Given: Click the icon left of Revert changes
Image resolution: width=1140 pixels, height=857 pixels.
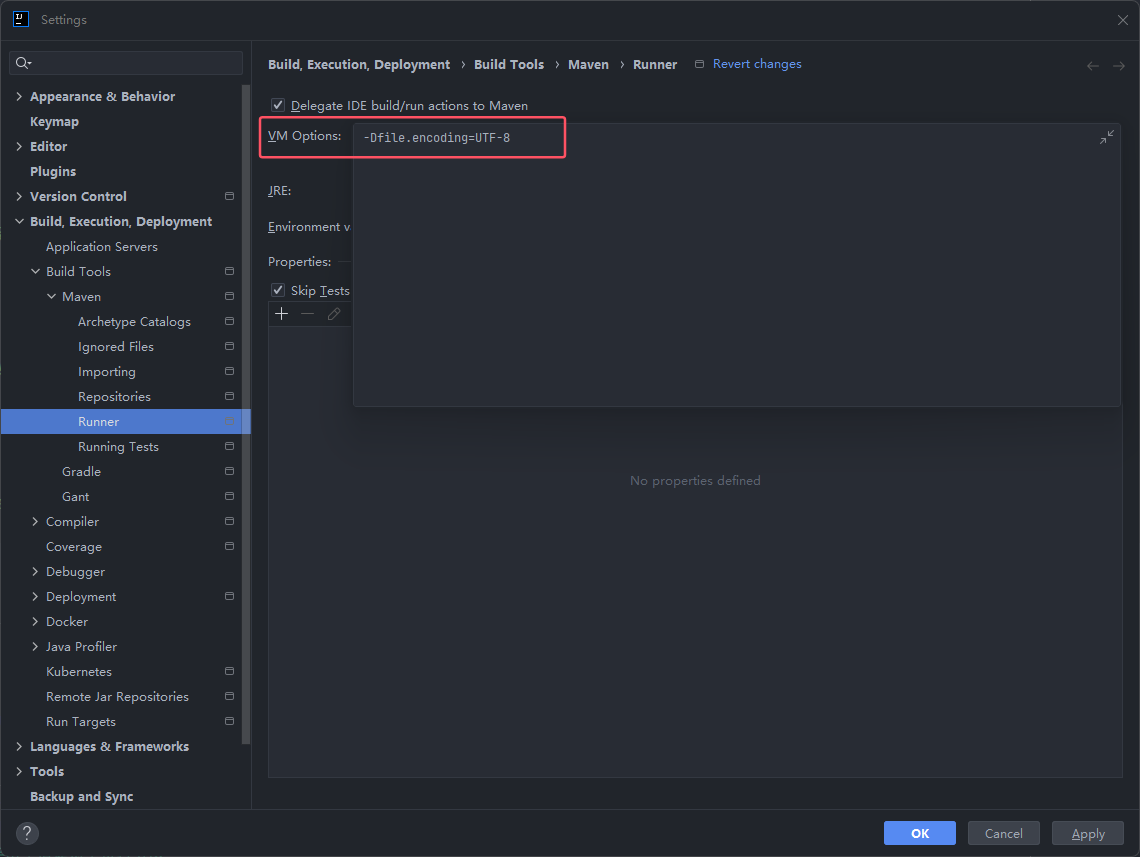Looking at the screenshot, I should [699, 64].
